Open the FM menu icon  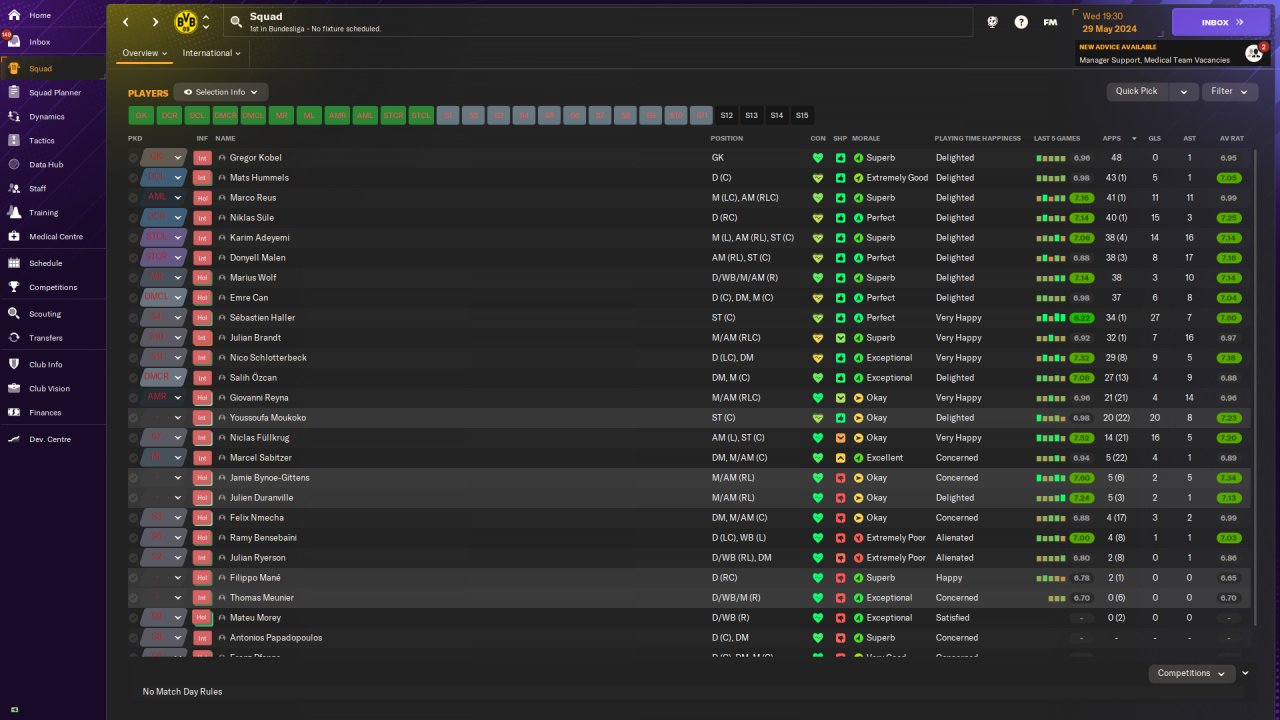click(1050, 22)
